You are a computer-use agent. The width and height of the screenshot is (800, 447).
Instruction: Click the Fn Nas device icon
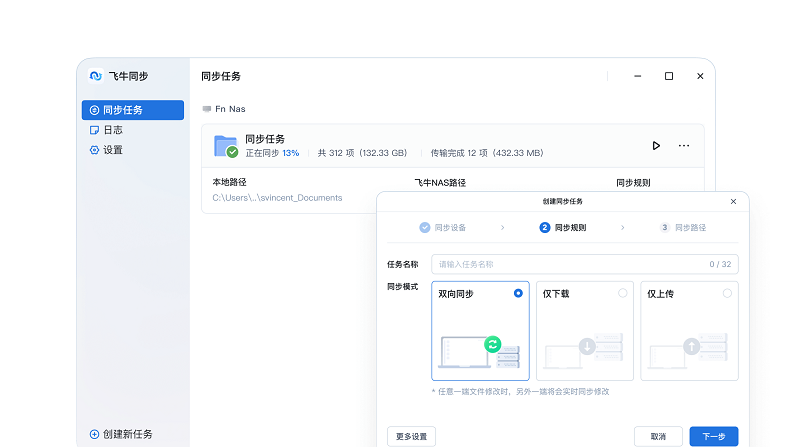click(206, 109)
